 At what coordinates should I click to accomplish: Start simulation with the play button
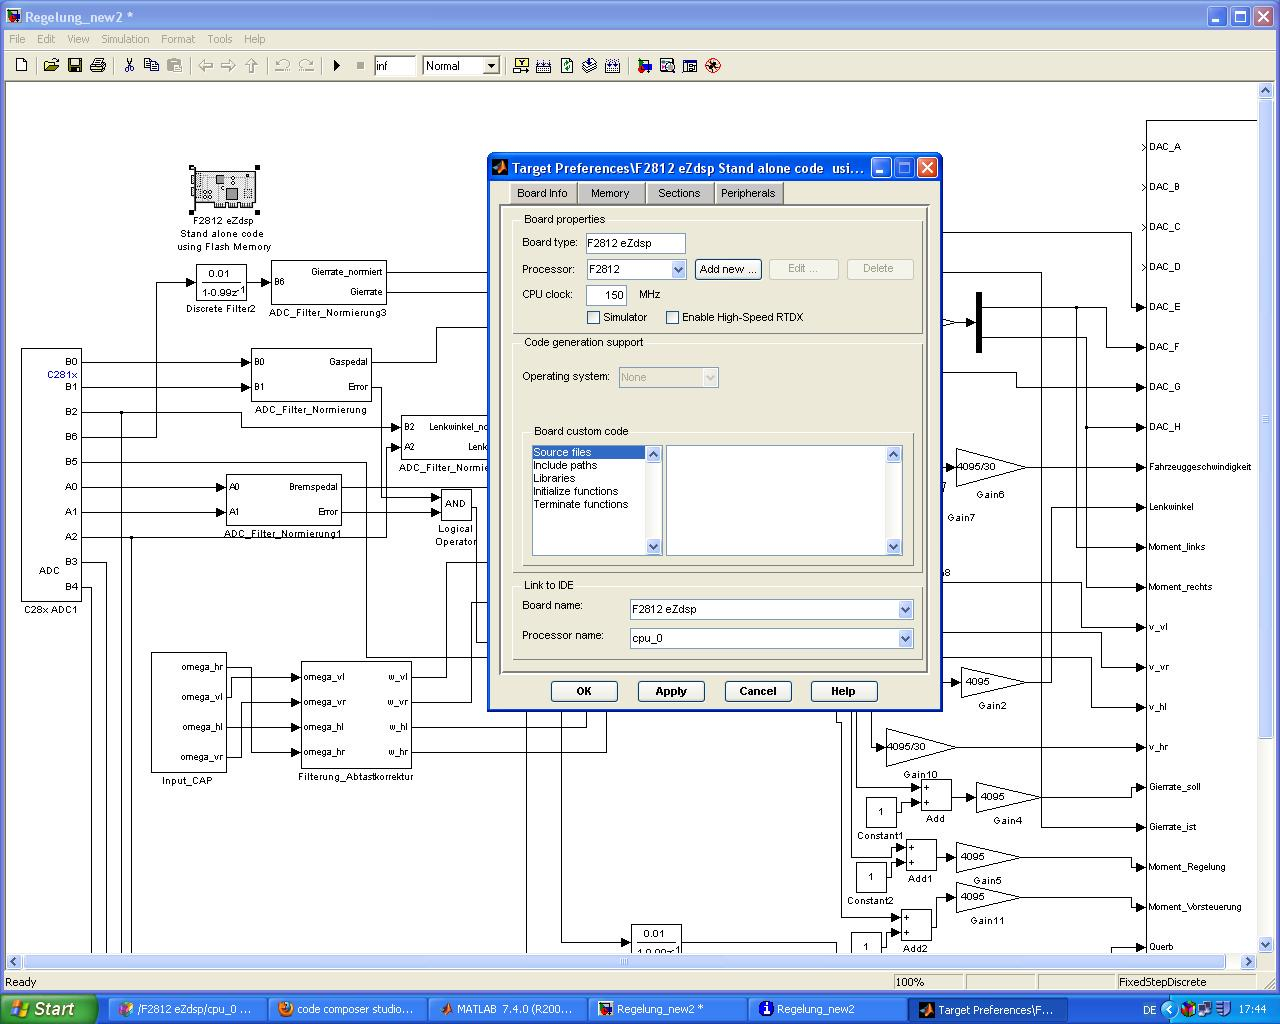337,66
